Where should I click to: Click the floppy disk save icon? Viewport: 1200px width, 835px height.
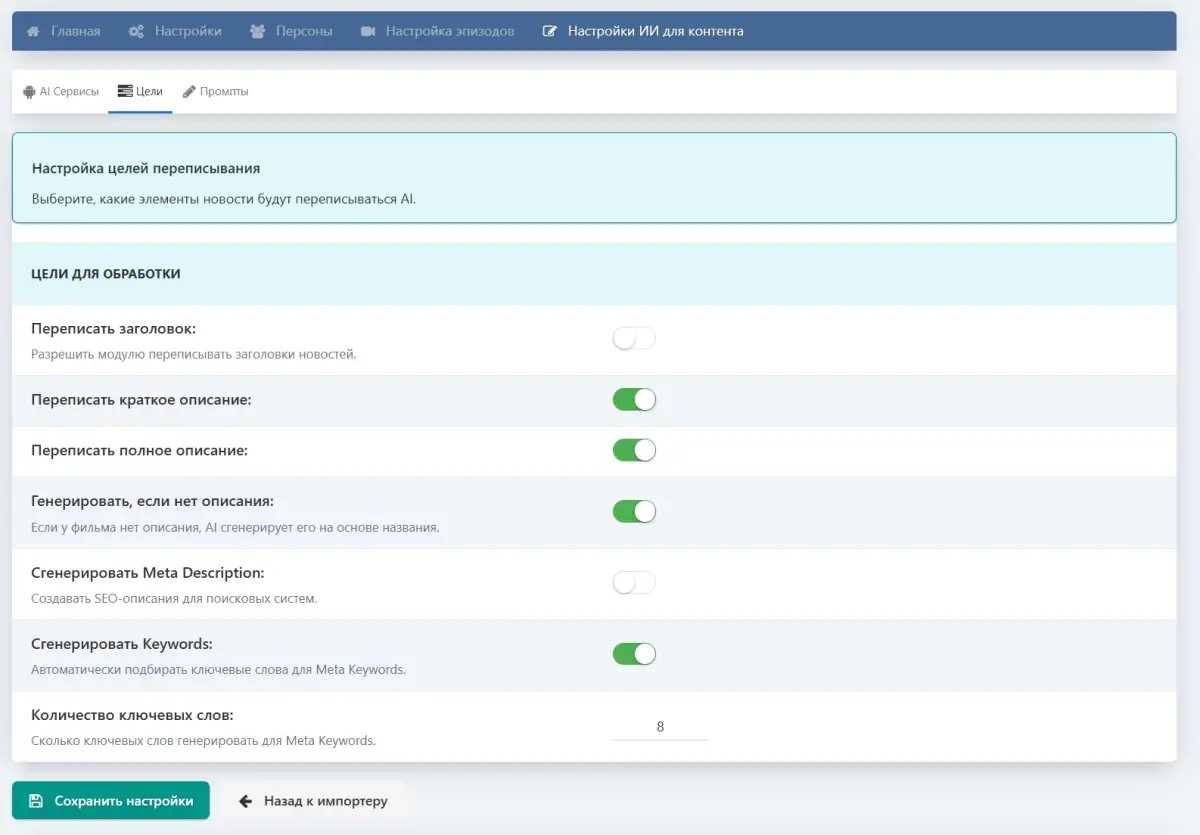36,801
